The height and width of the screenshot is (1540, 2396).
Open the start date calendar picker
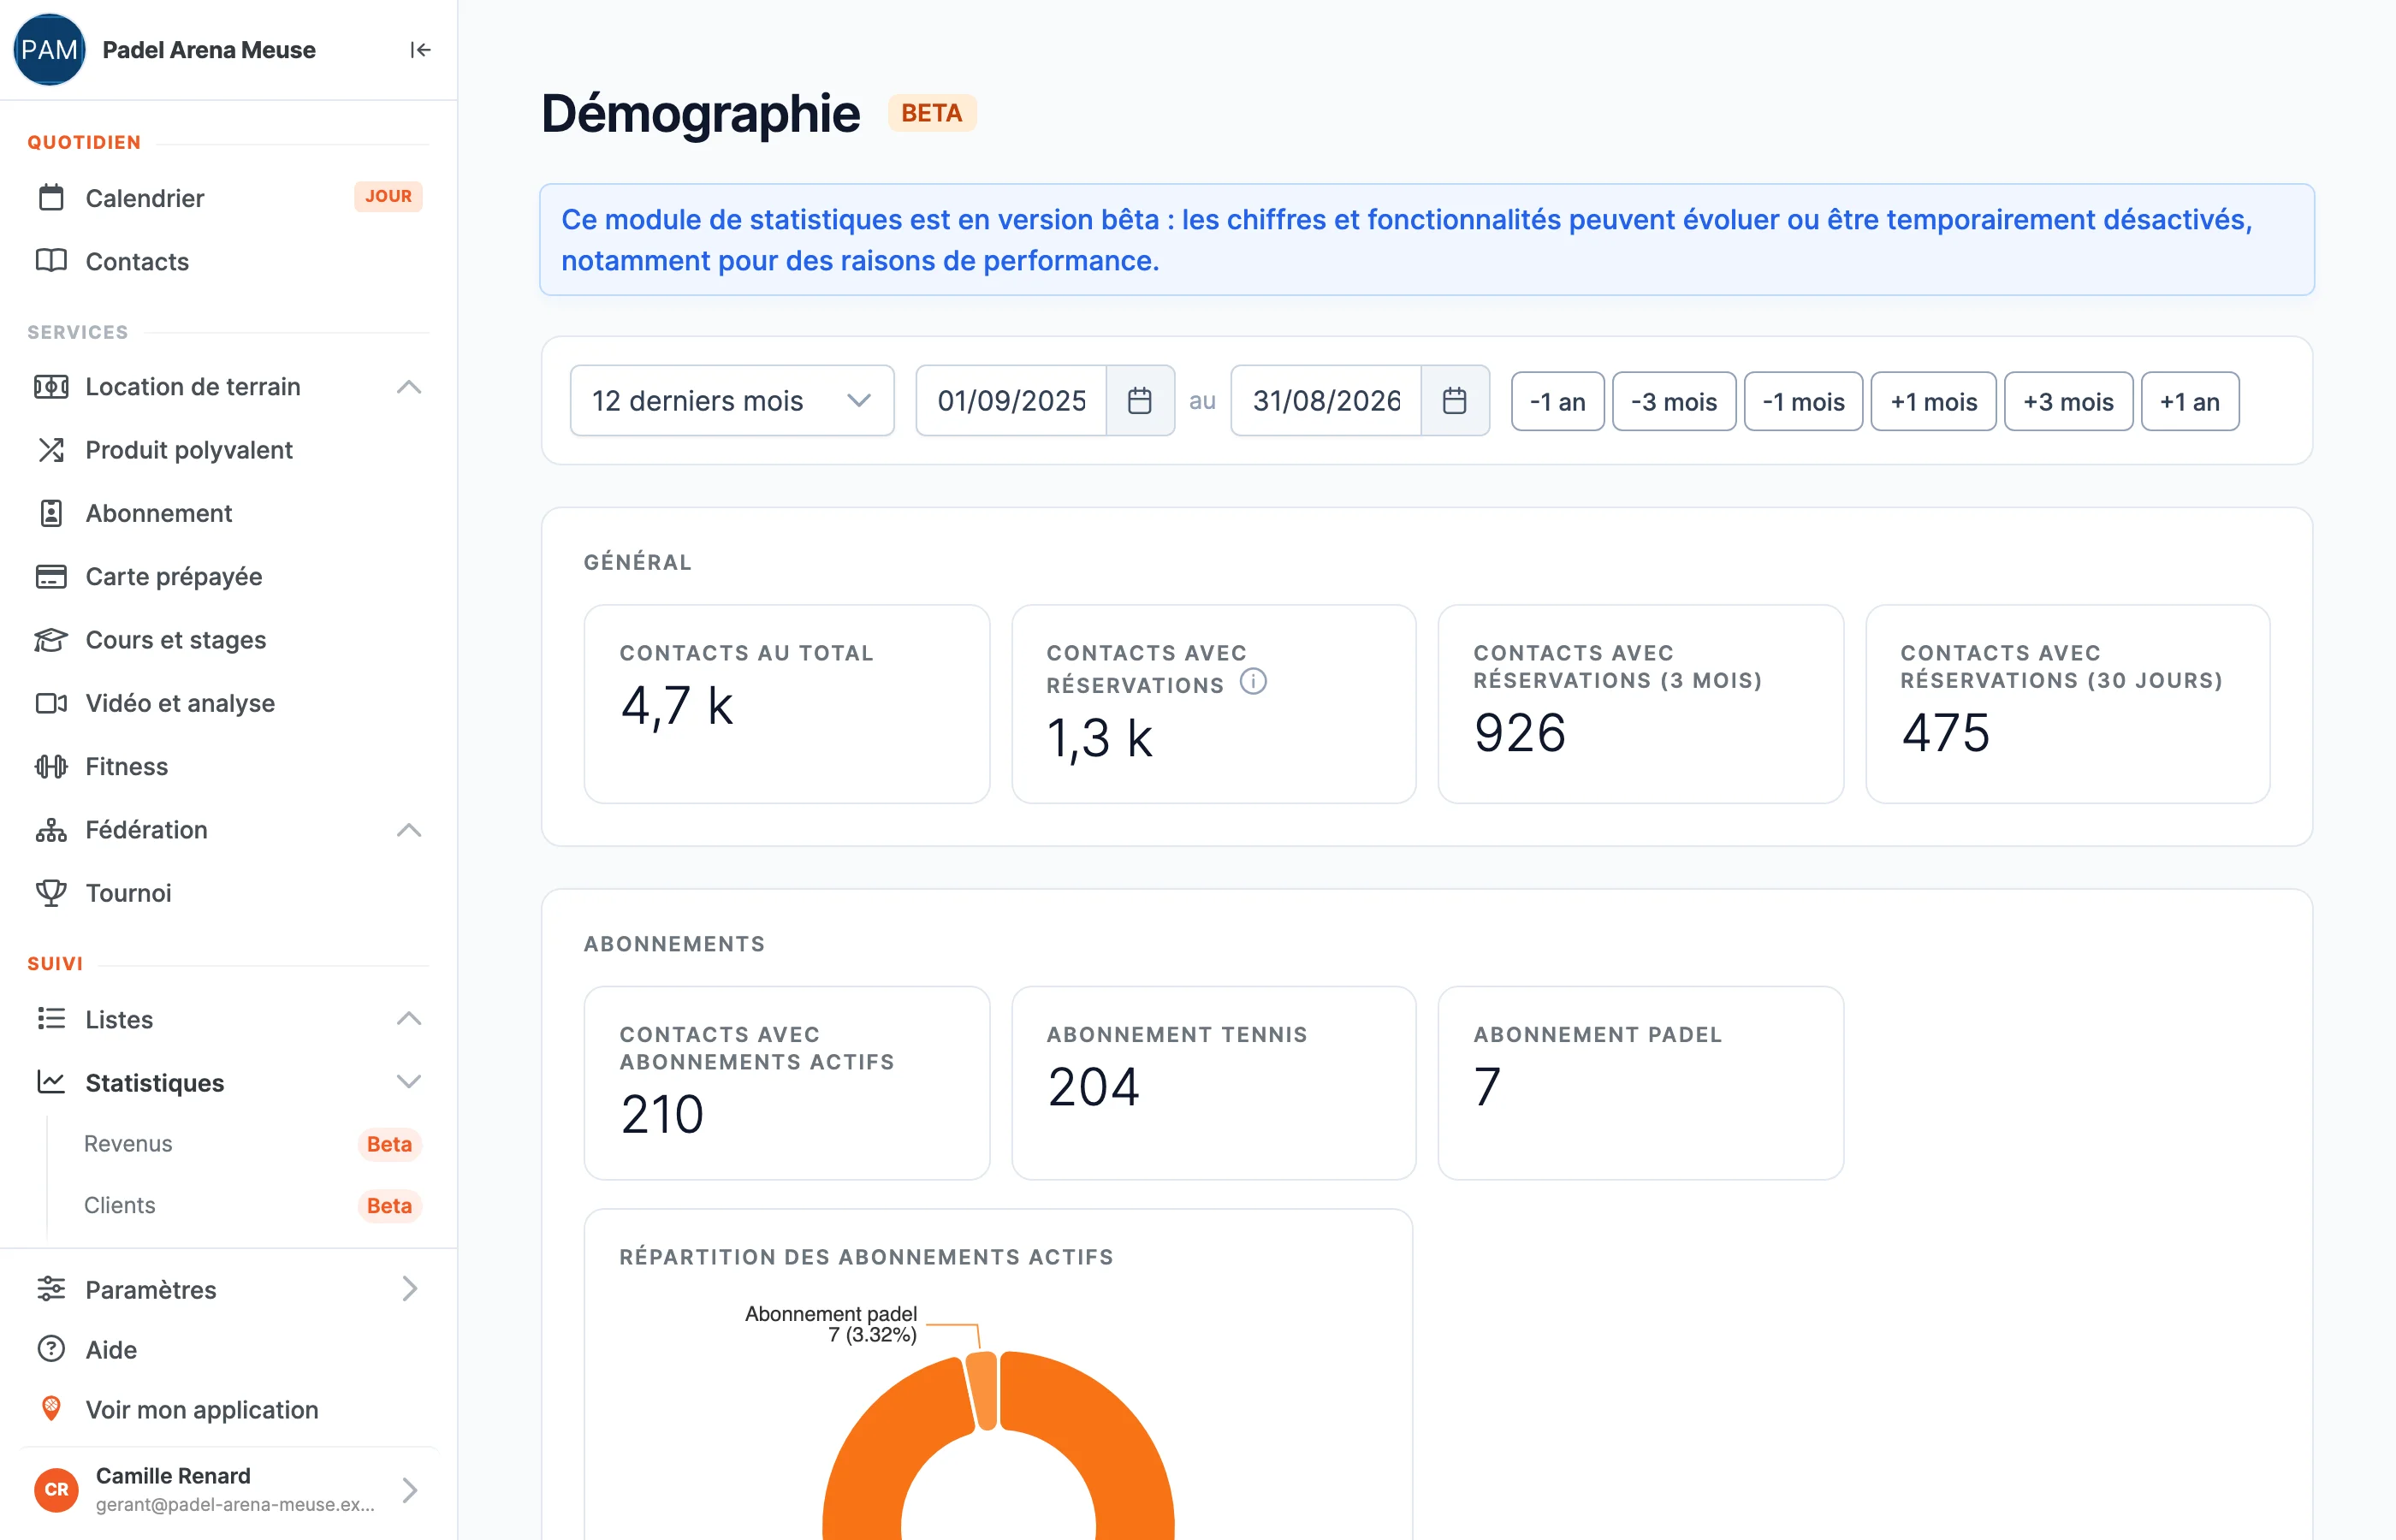click(1140, 401)
